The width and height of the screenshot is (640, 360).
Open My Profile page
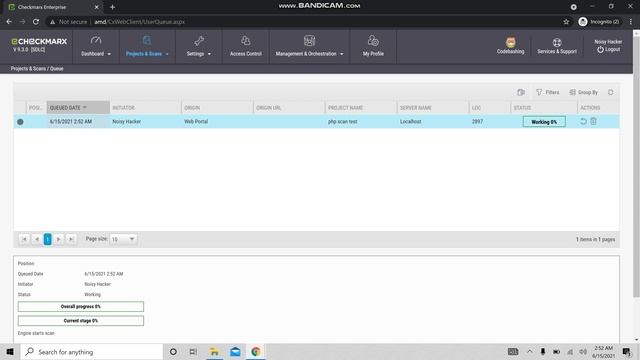373,47
